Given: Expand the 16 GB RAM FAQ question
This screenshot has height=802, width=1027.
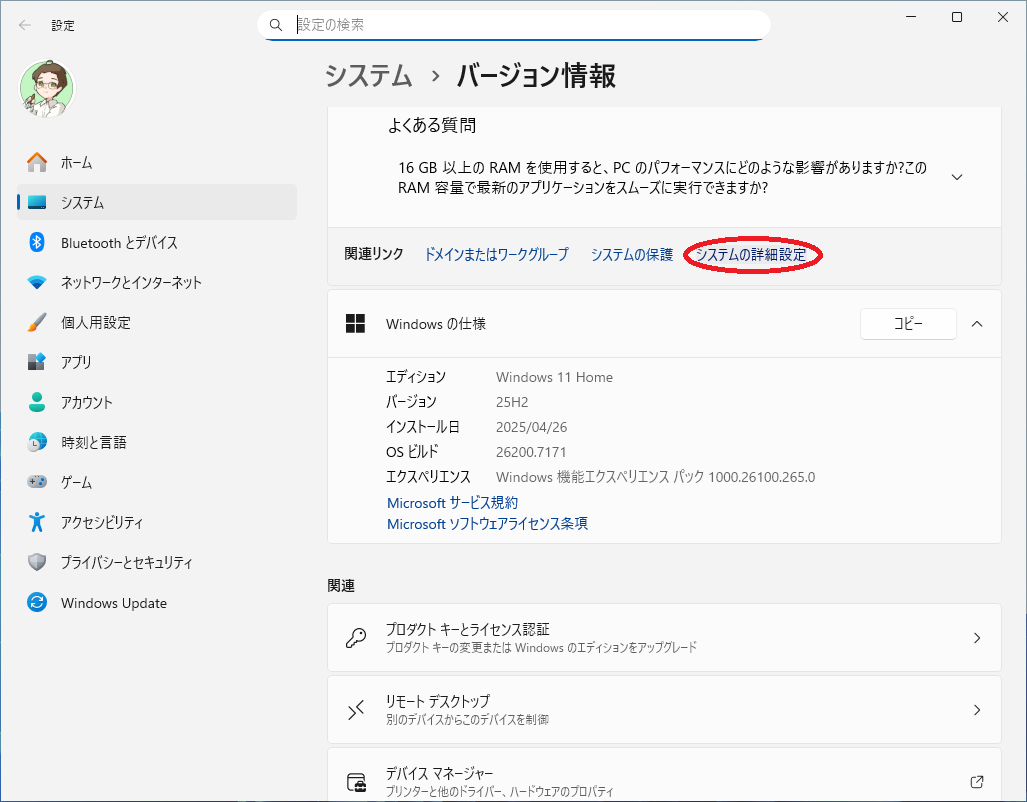Looking at the screenshot, I should coord(956,177).
